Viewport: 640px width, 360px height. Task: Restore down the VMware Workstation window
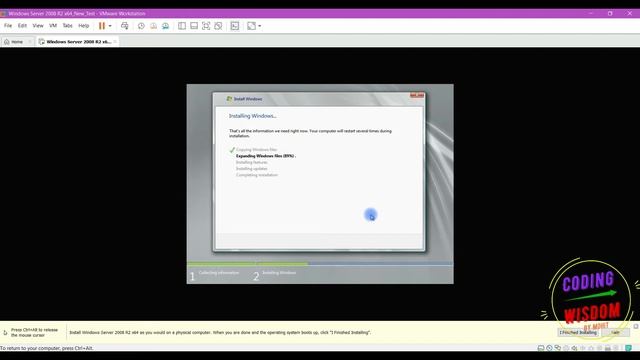click(610, 13)
